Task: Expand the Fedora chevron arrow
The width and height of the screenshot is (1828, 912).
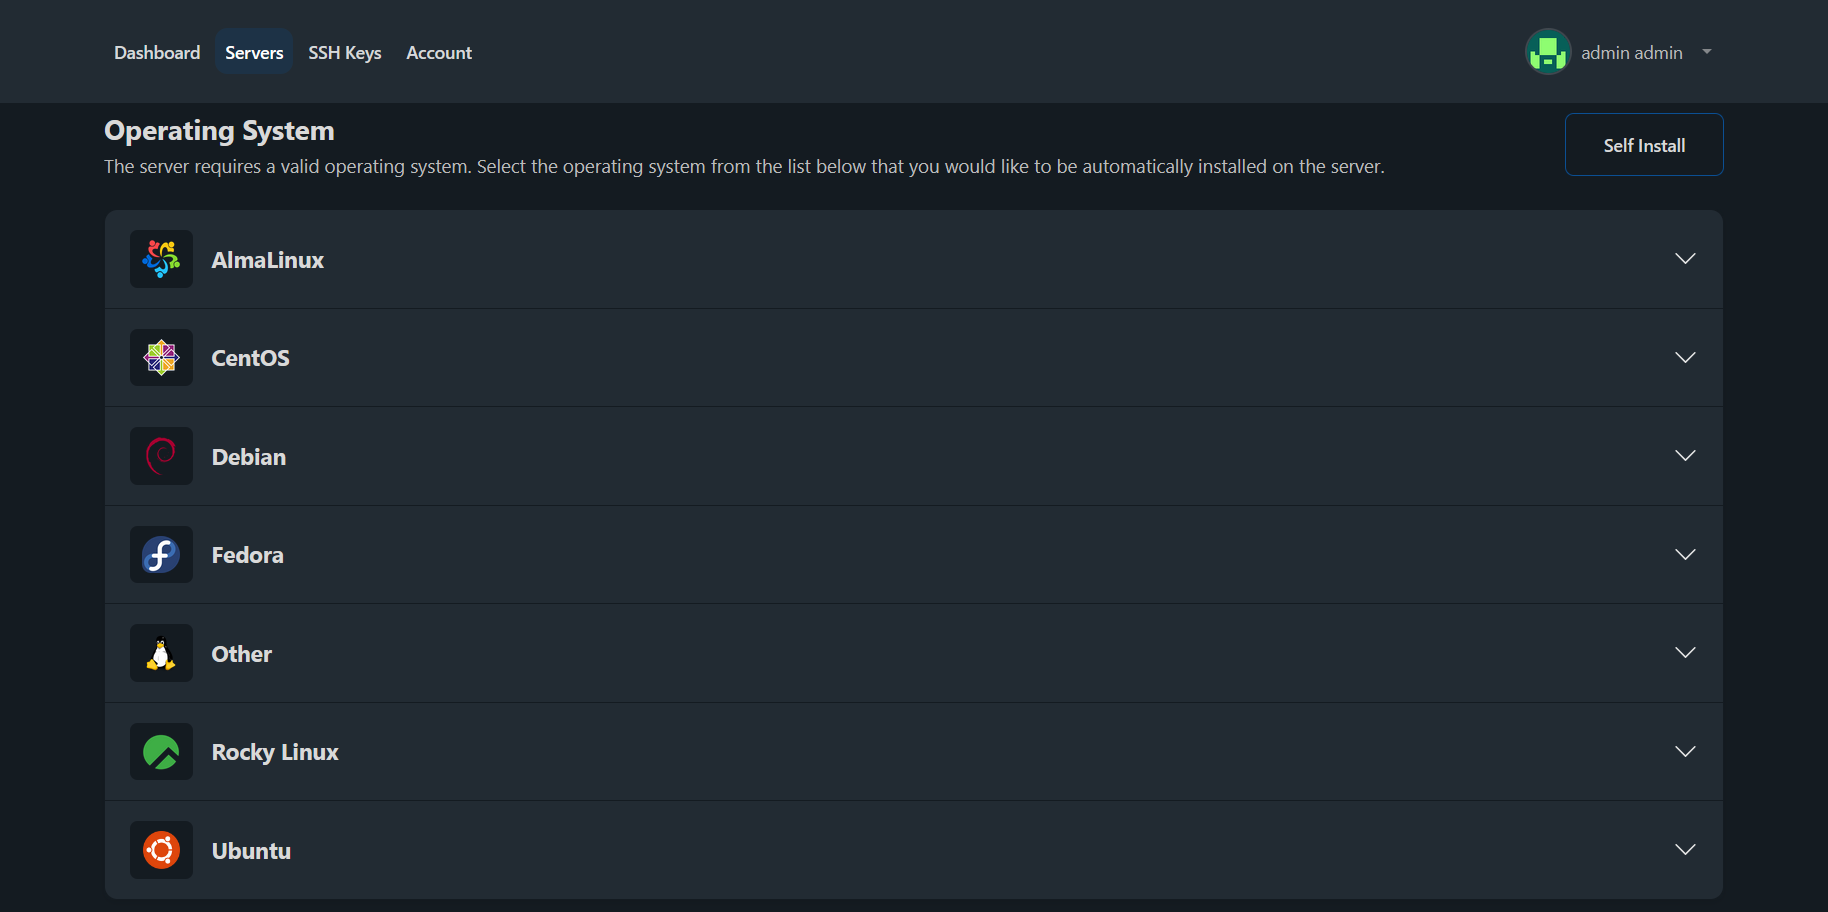Action: pyautogui.click(x=1685, y=554)
